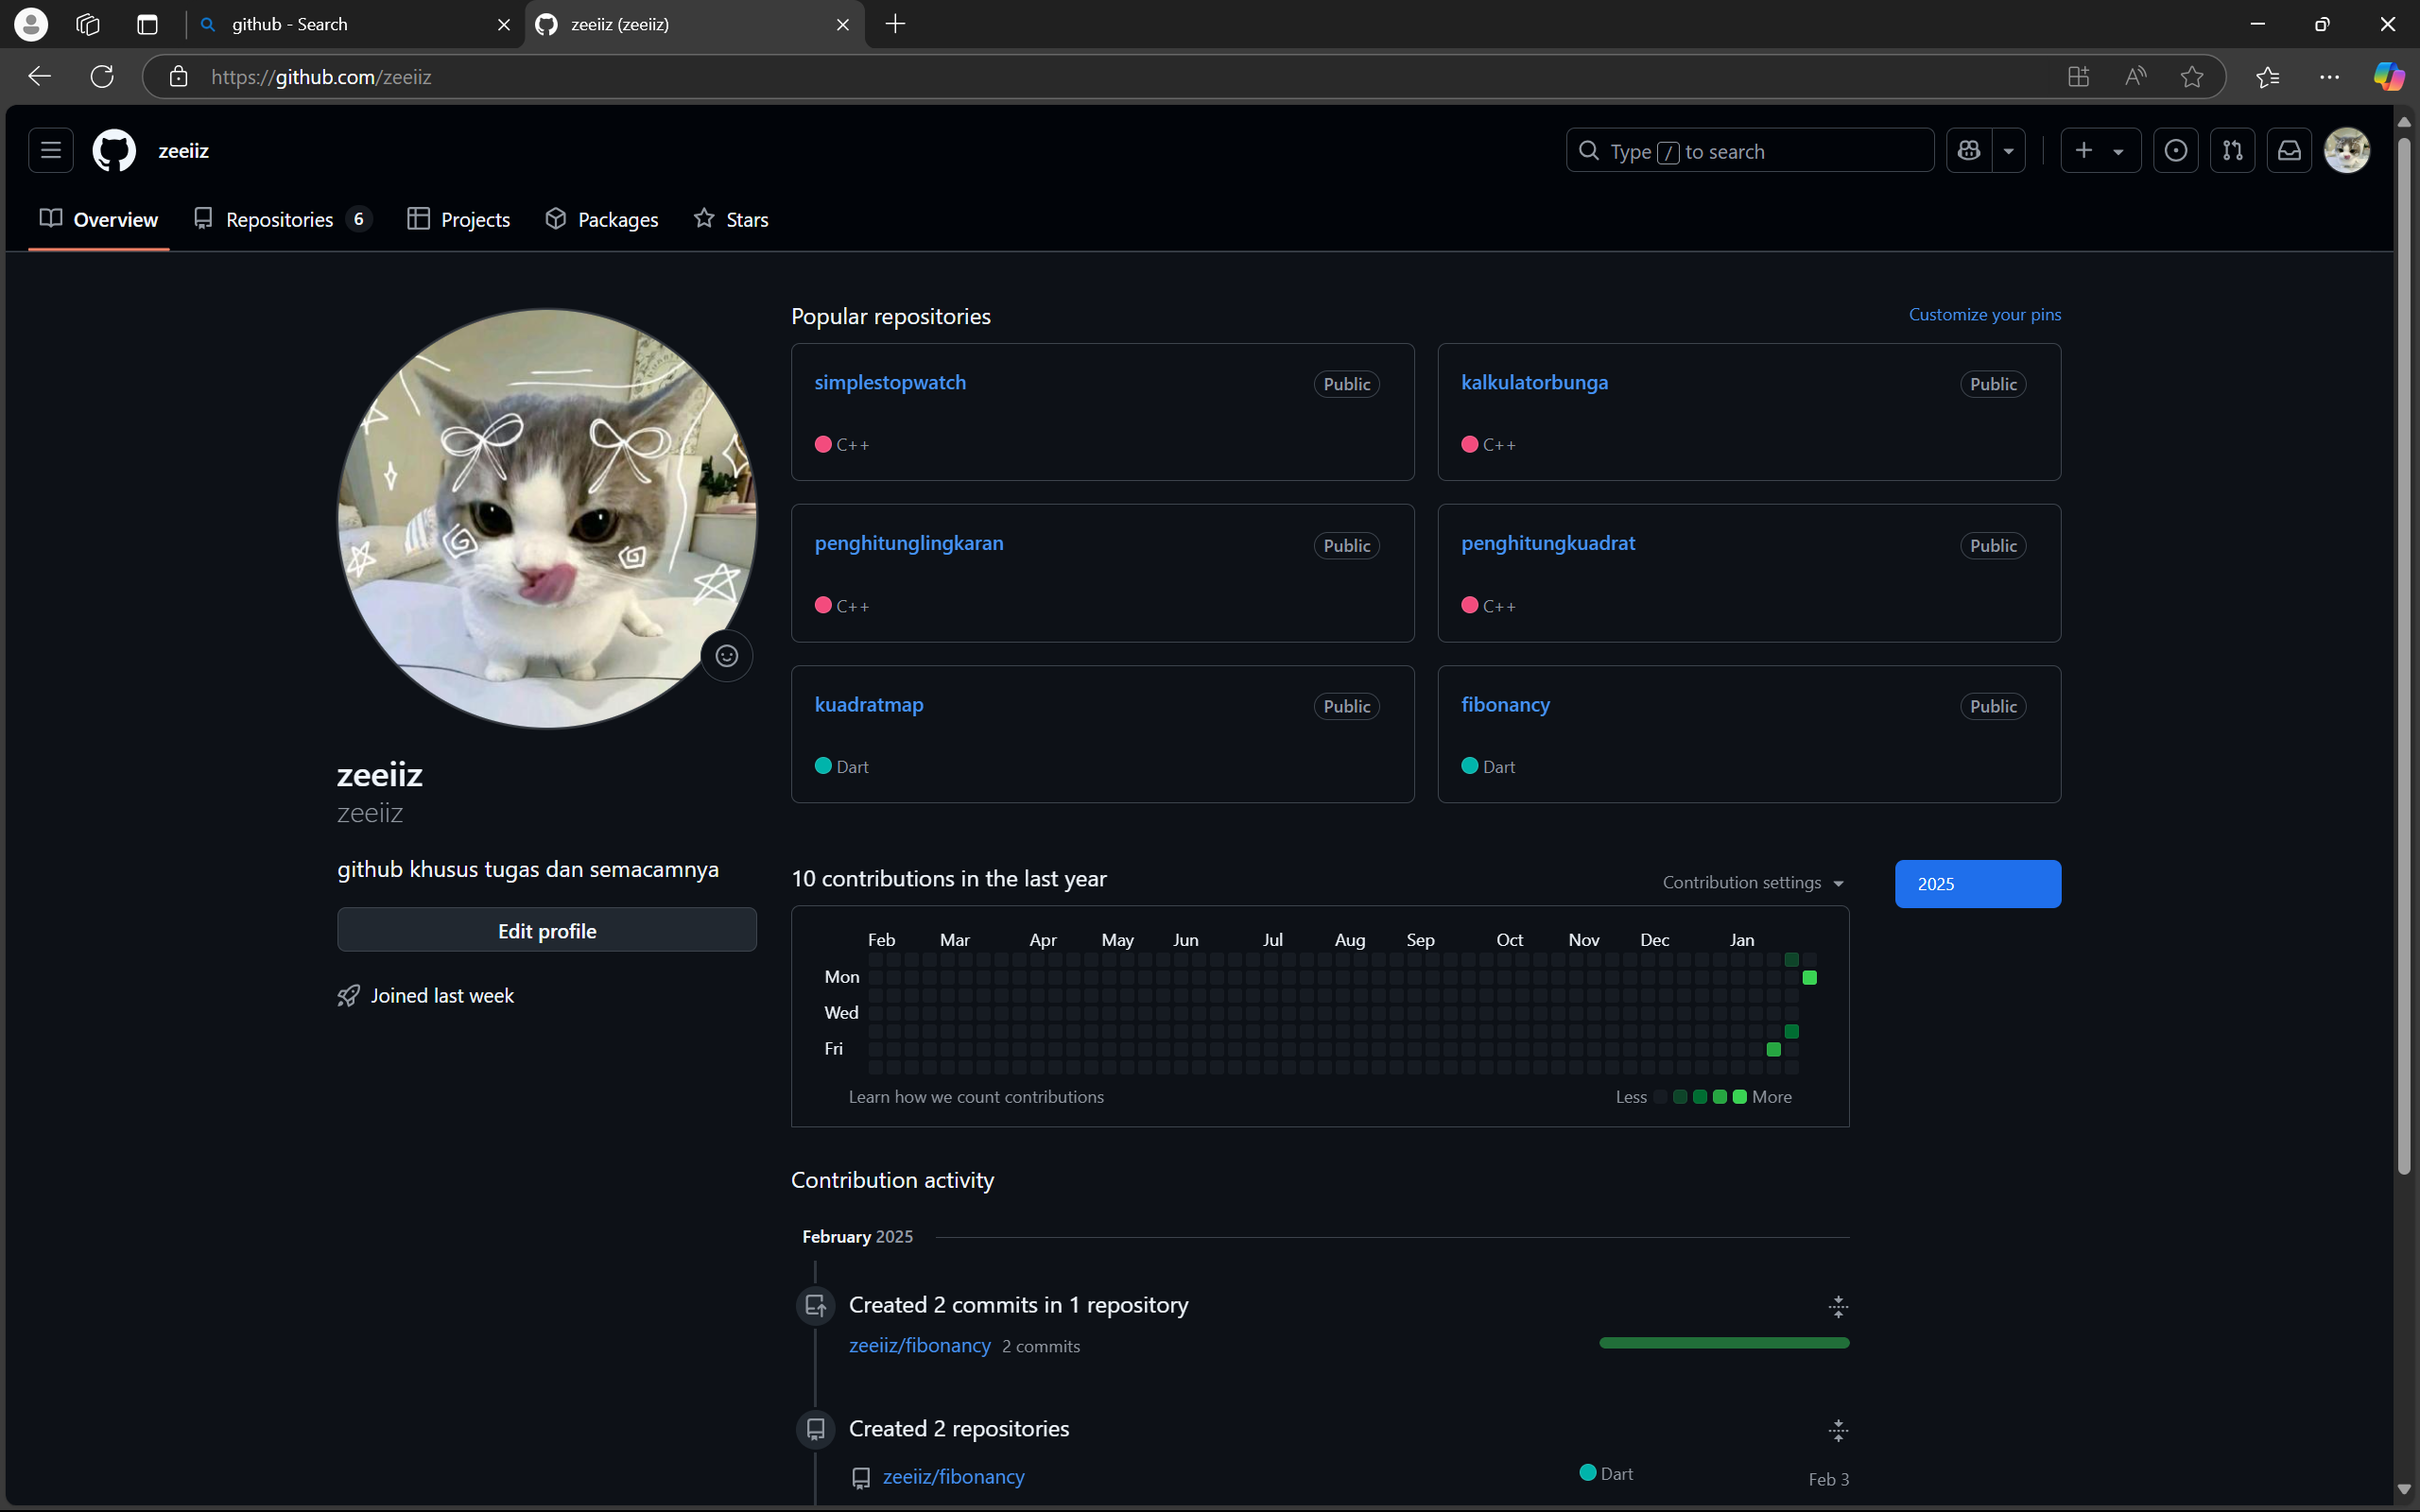
Task: Open the notifications inbox icon
Action: (2289, 151)
